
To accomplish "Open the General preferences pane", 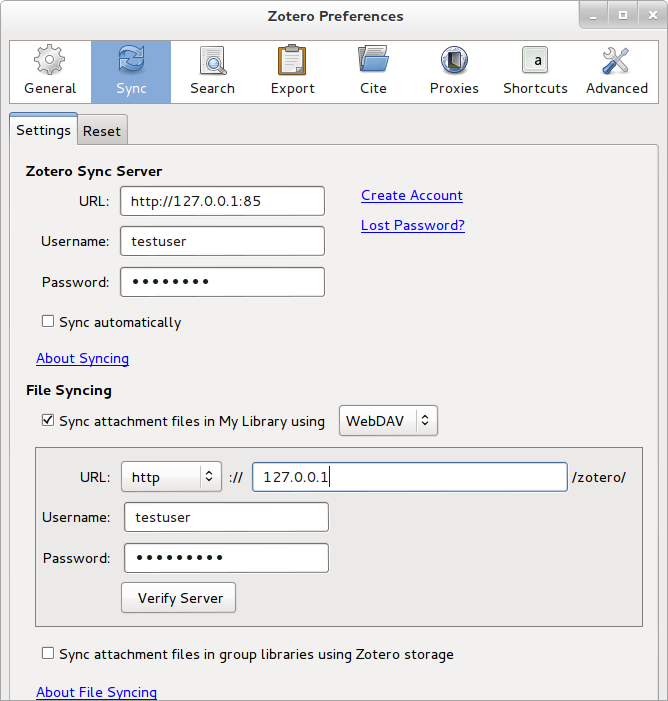I will click(x=50, y=72).
